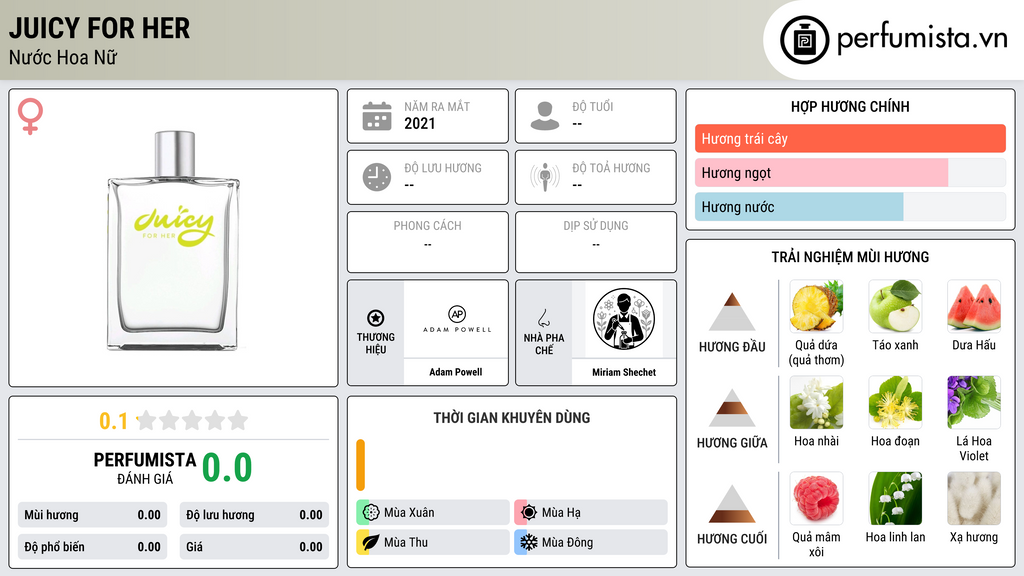Viewport: 1024px width, 576px height.
Task: Click the Phong cách info box
Action: tap(428, 242)
